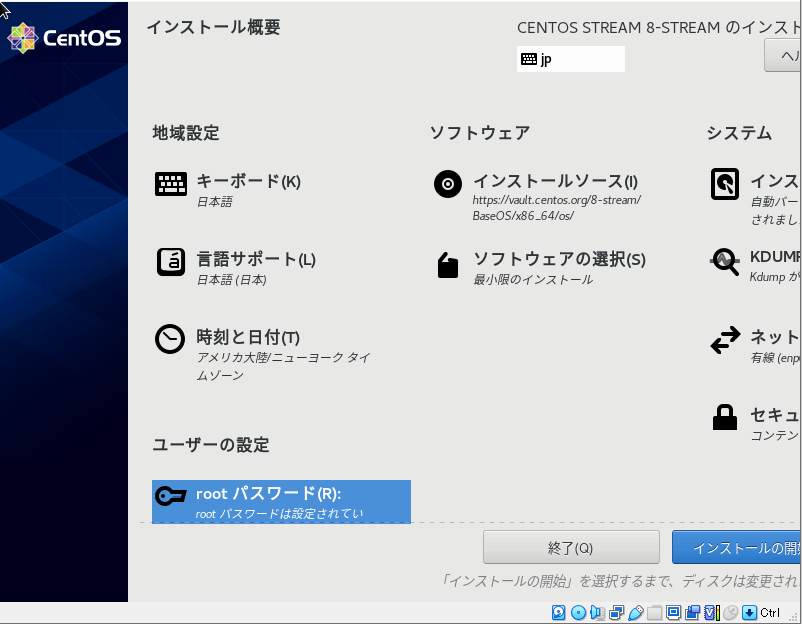
Task: Open 言語サポート(L) settings
Action: pos(256,259)
